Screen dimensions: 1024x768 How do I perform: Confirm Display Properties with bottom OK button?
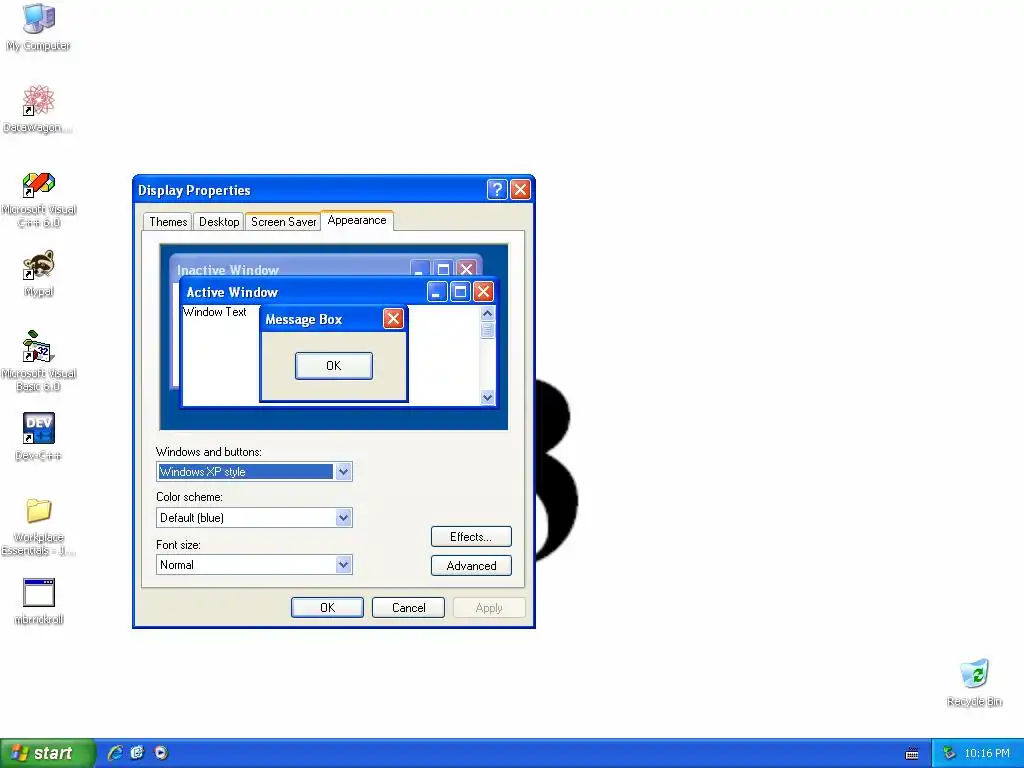pos(327,607)
